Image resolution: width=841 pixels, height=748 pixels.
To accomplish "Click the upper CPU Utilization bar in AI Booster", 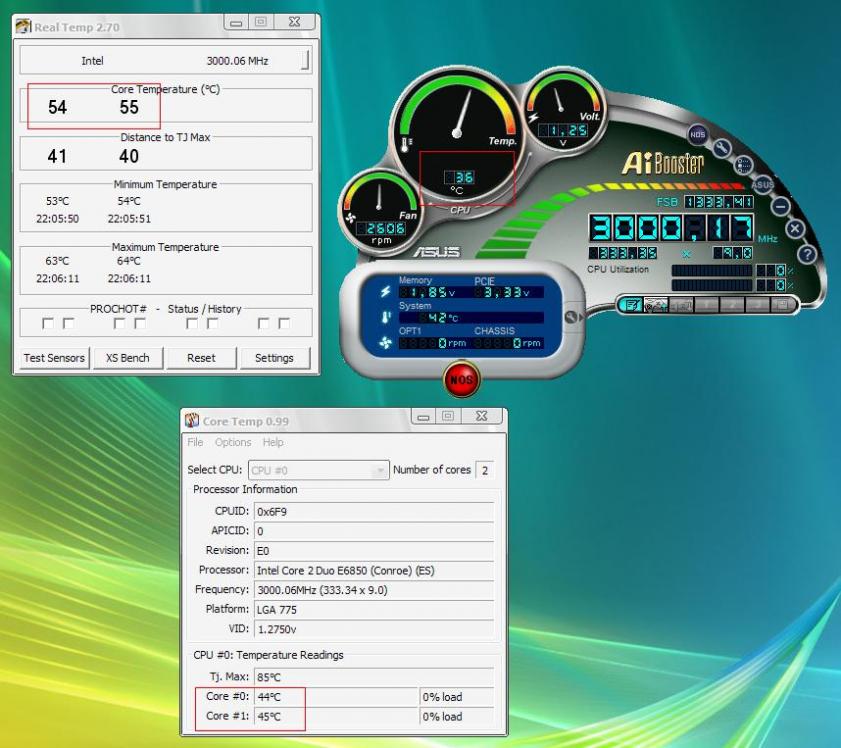I will (x=712, y=270).
